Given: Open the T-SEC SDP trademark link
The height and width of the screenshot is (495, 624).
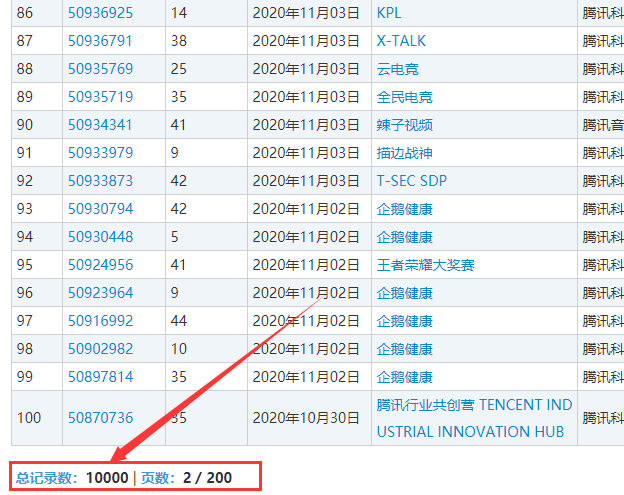Looking at the screenshot, I should [412, 181].
